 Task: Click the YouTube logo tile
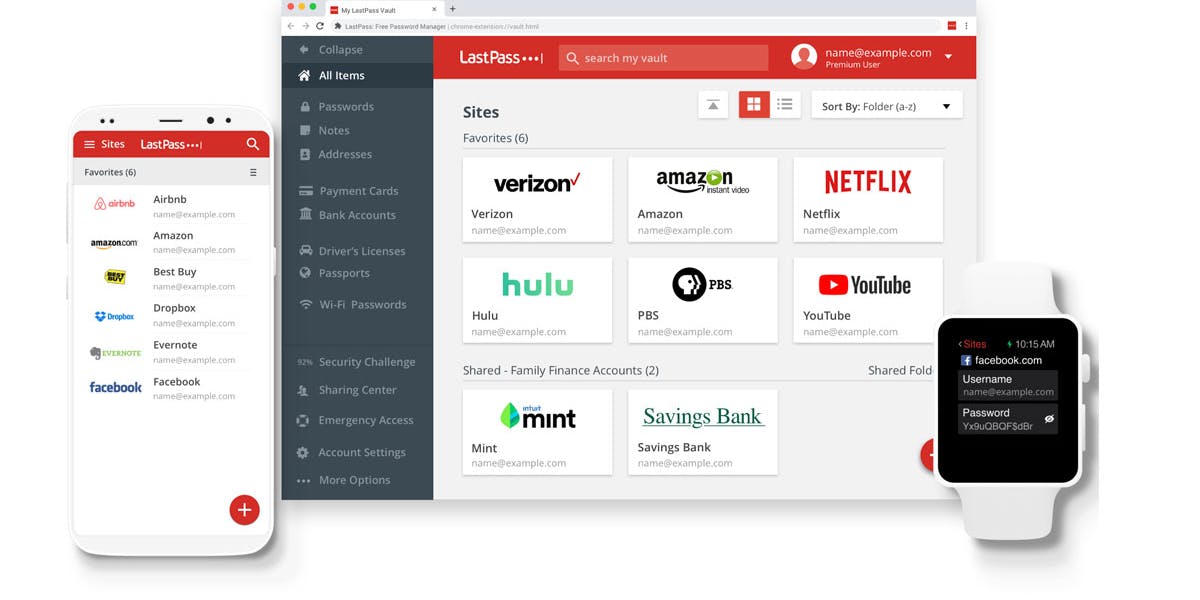[x=865, y=285]
